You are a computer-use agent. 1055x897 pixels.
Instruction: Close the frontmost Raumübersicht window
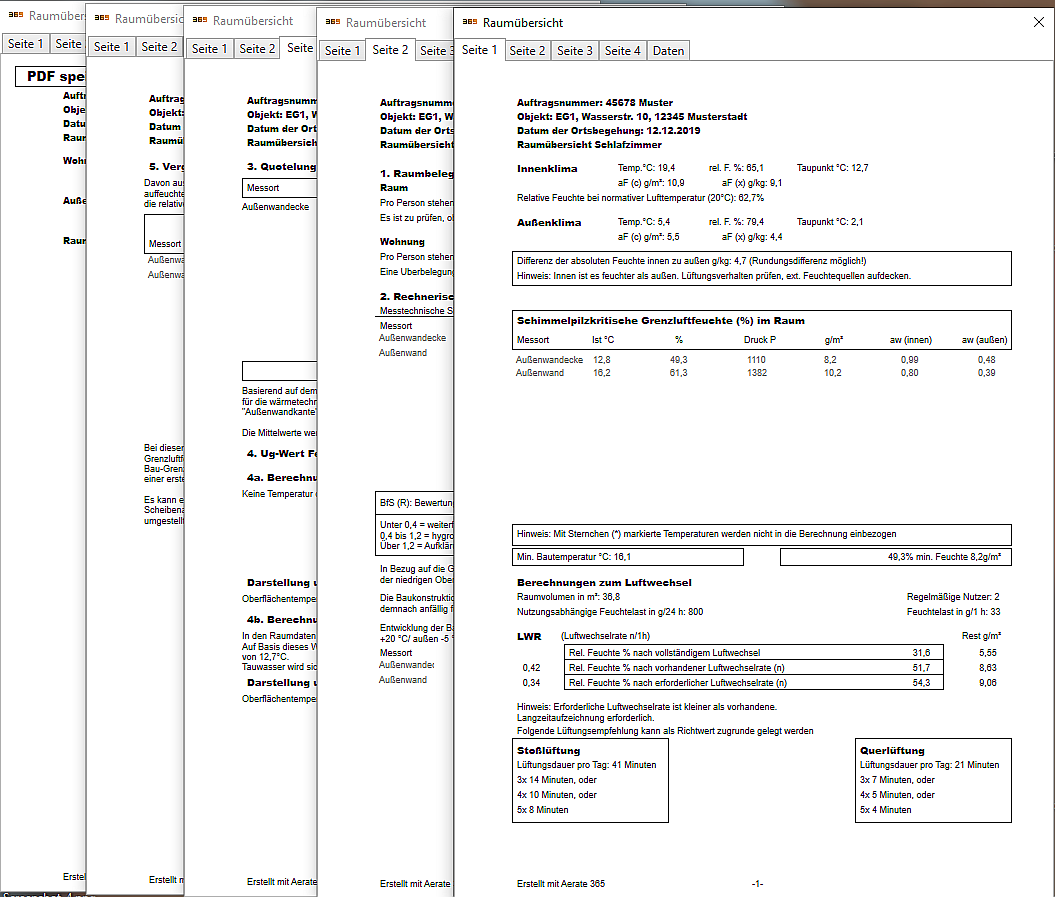(x=1037, y=22)
